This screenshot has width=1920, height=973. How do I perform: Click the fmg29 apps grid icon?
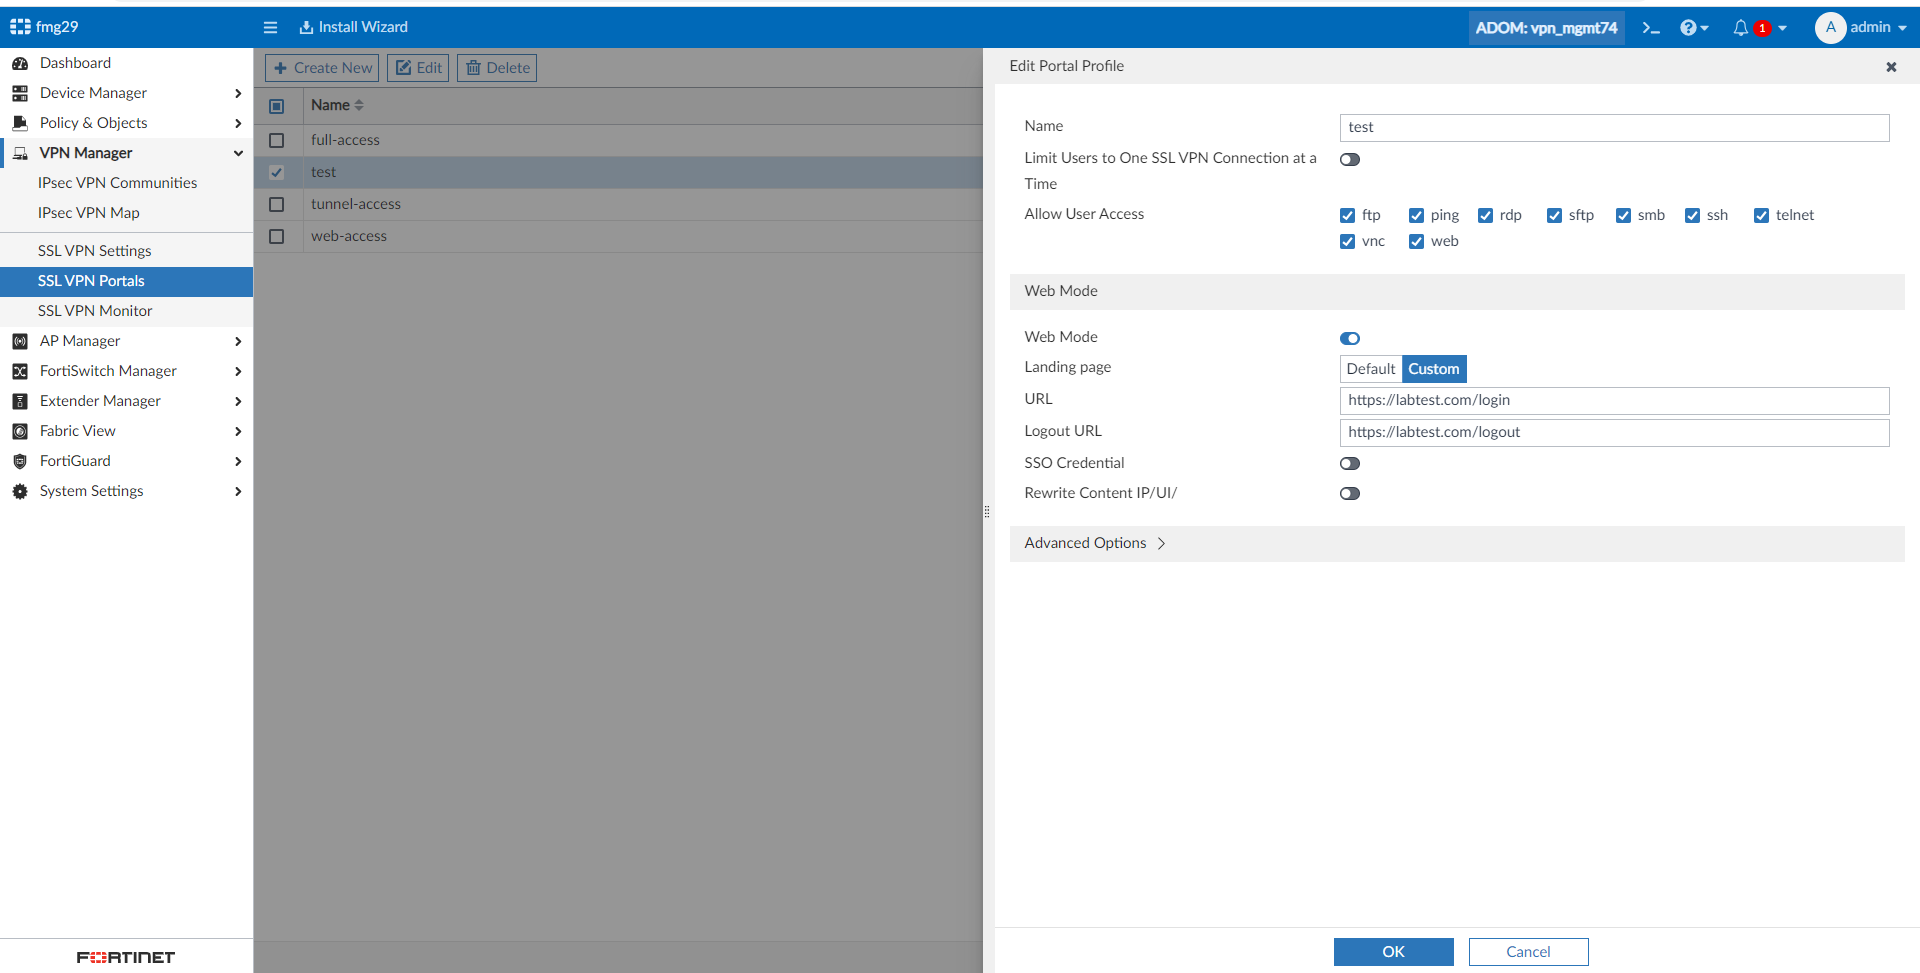pos(20,27)
